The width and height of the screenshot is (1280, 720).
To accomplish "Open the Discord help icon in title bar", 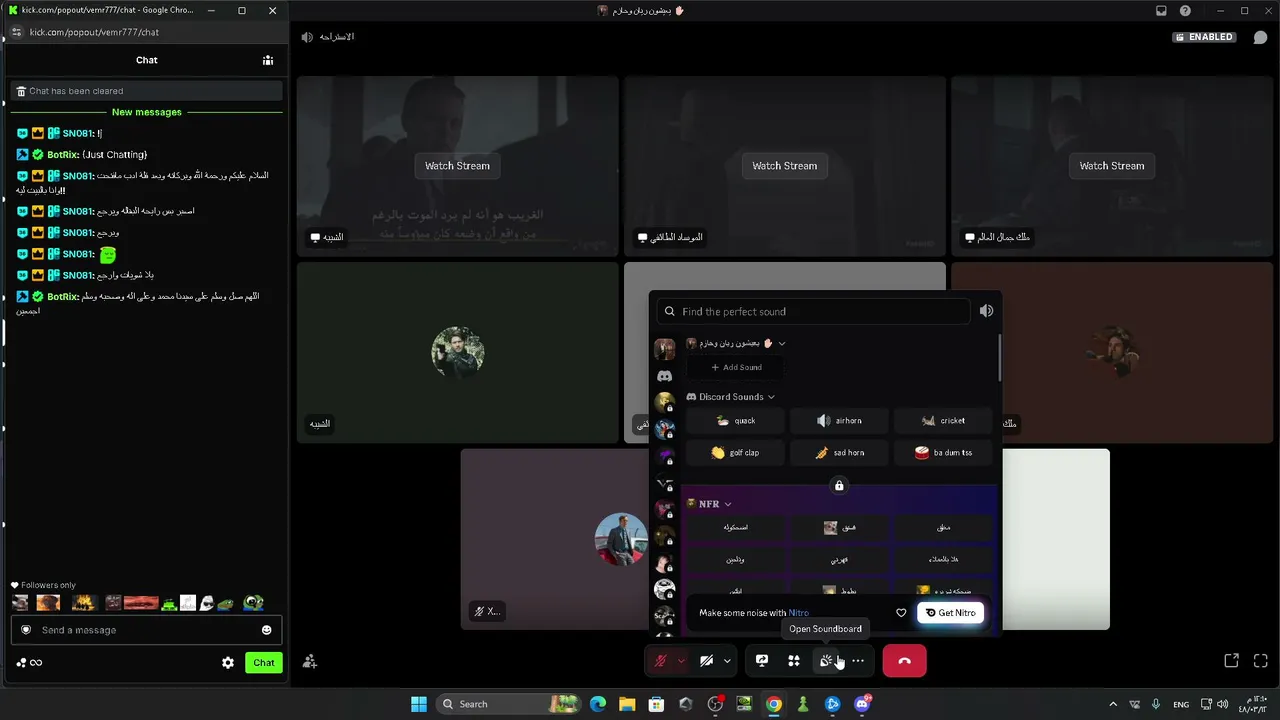I will [x=1185, y=11].
